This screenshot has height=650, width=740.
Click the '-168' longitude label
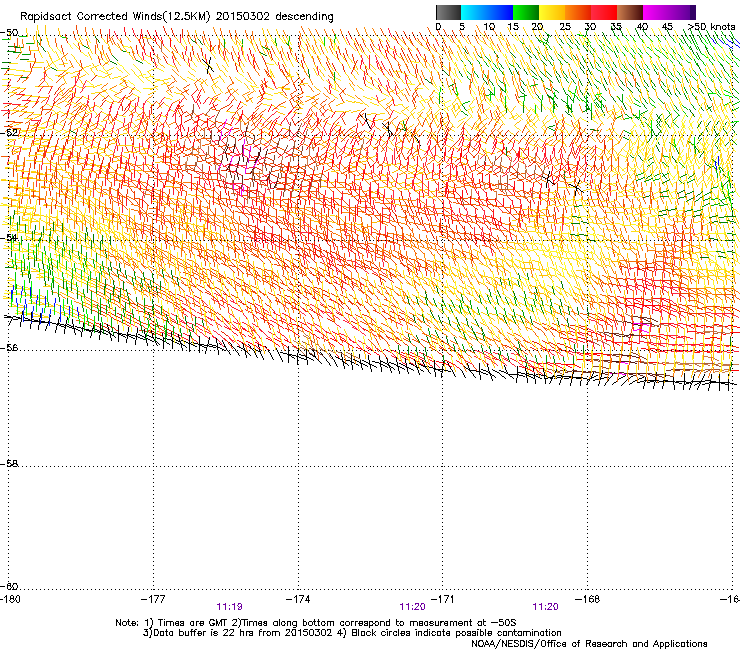coord(587,599)
